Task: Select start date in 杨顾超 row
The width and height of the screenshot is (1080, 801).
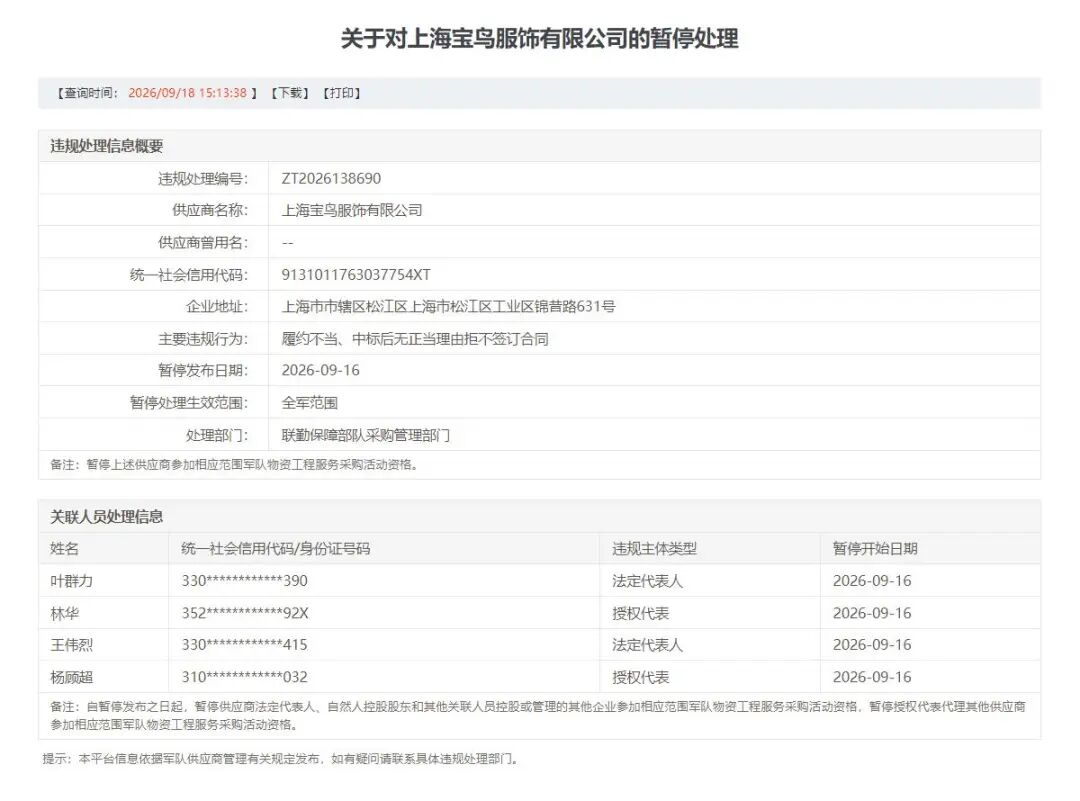Action: point(872,678)
